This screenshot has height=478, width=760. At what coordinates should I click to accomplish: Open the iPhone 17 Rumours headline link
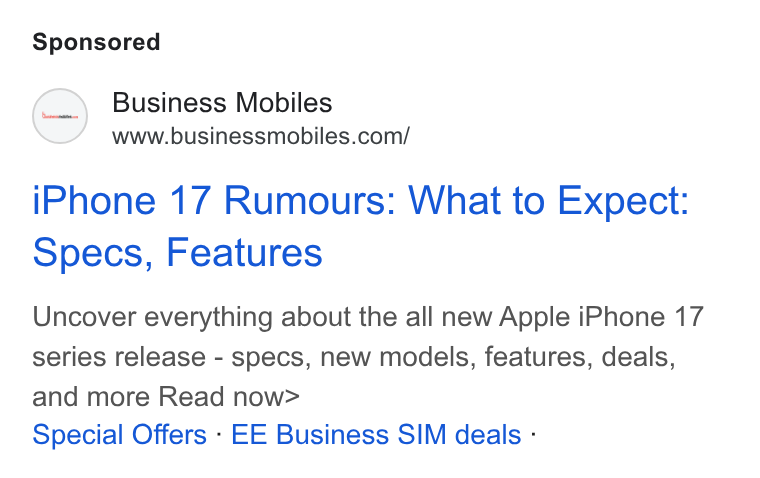360,226
